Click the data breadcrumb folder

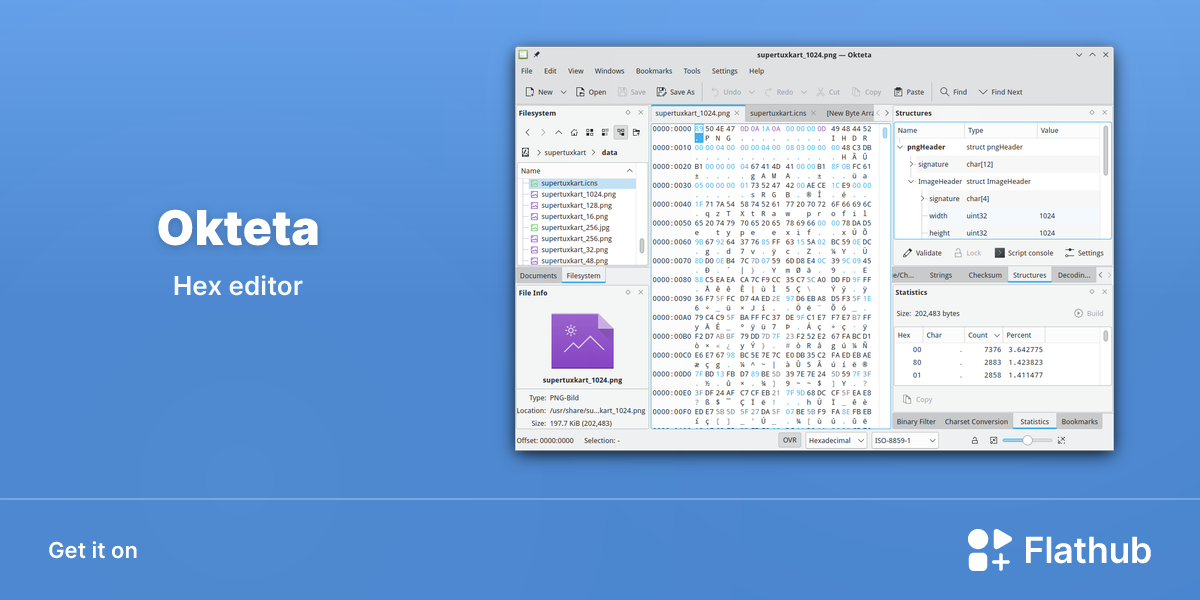609,152
